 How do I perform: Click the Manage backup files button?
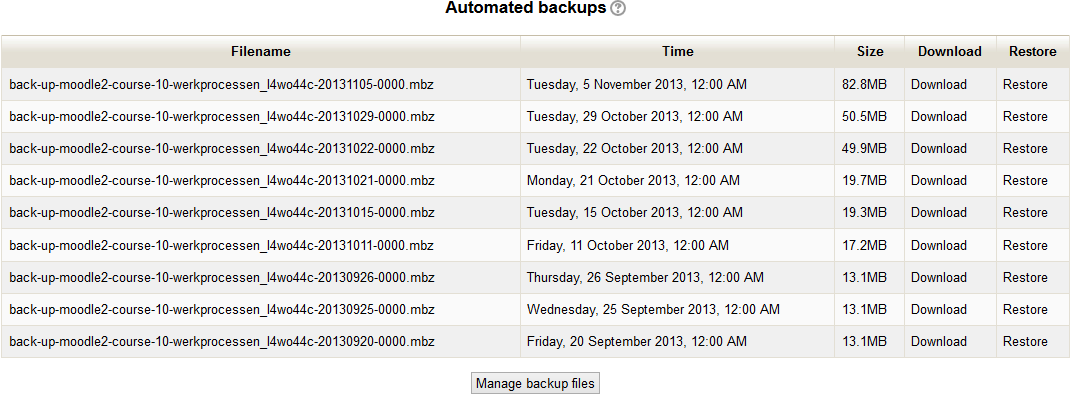(536, 383)
